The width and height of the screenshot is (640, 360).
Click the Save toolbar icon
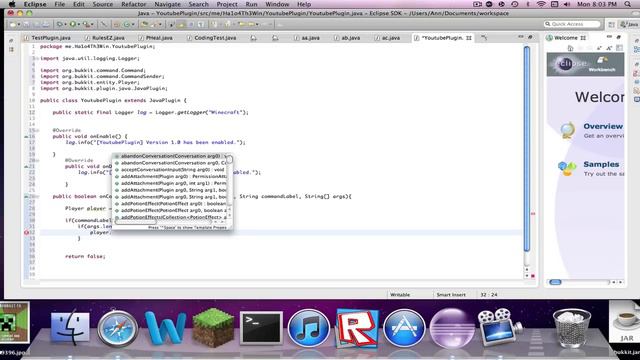(x=27, y=24)
